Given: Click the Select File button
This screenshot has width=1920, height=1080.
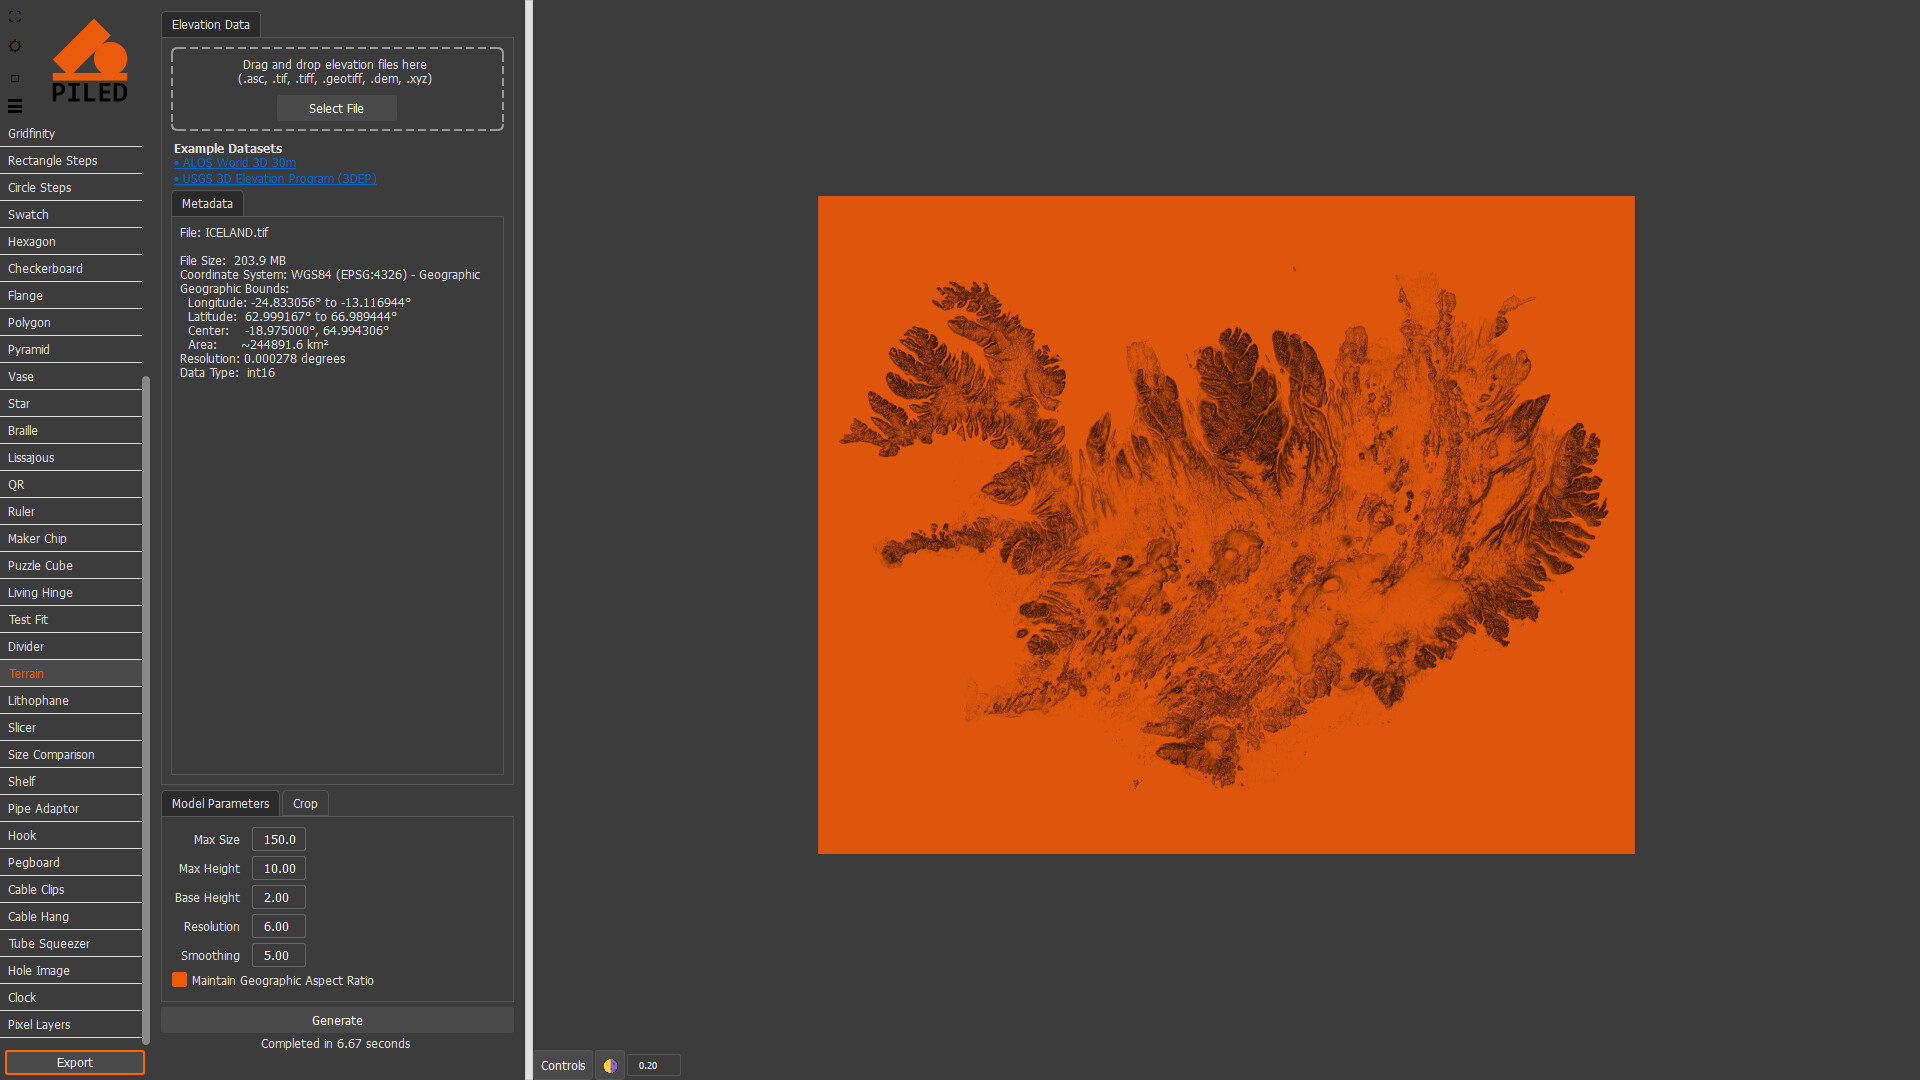Looking at the screenshot, I should click(336, 108).
